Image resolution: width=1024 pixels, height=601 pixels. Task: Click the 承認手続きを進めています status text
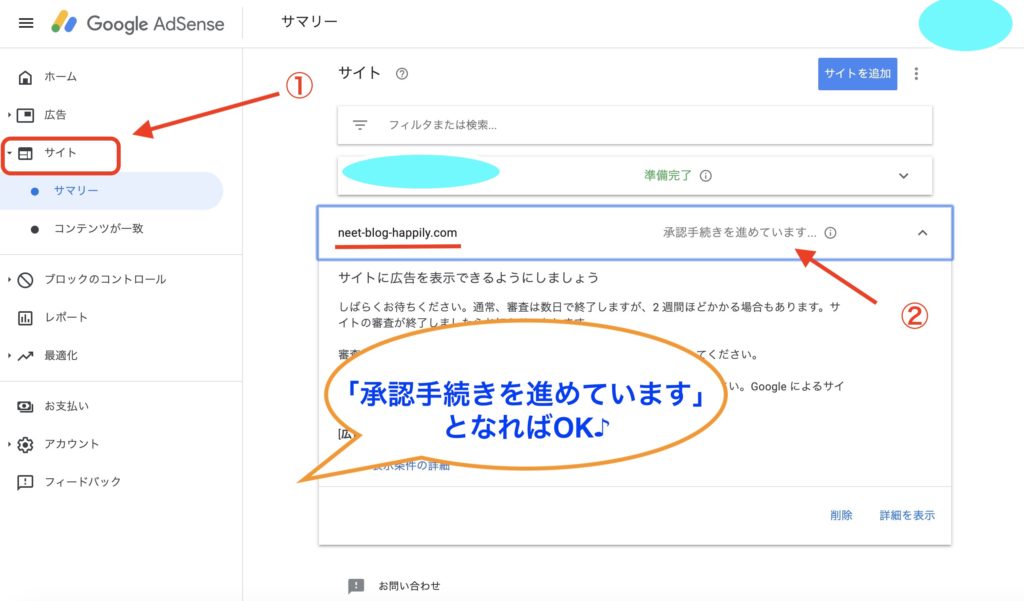tap(740, 233)
